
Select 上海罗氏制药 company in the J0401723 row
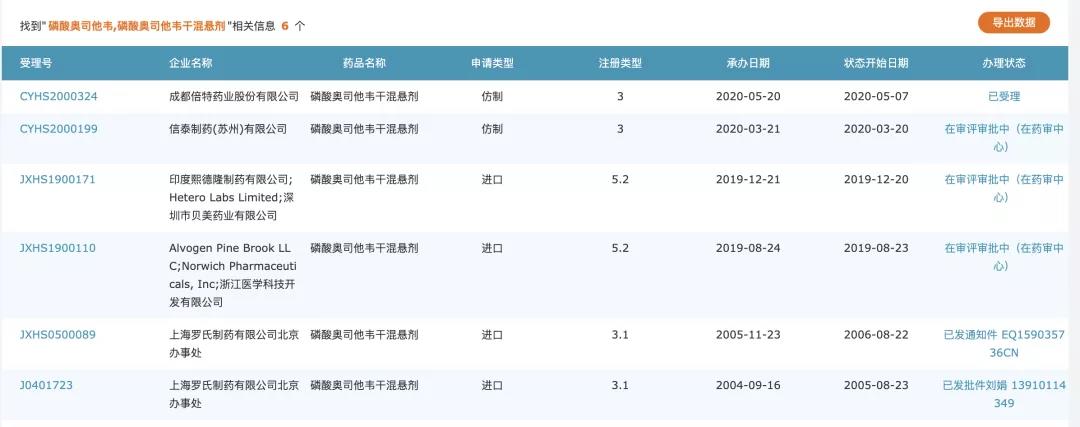pyautogui.click(x=233, y=394)
